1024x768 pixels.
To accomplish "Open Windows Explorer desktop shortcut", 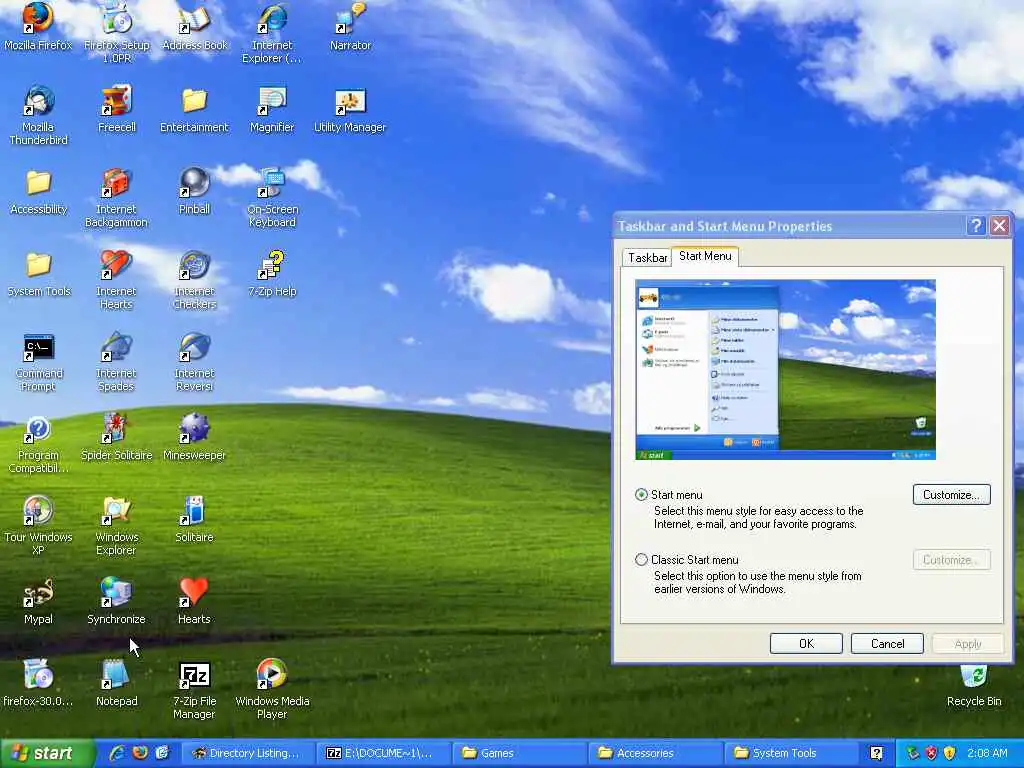I will click(x=116, y=526).
